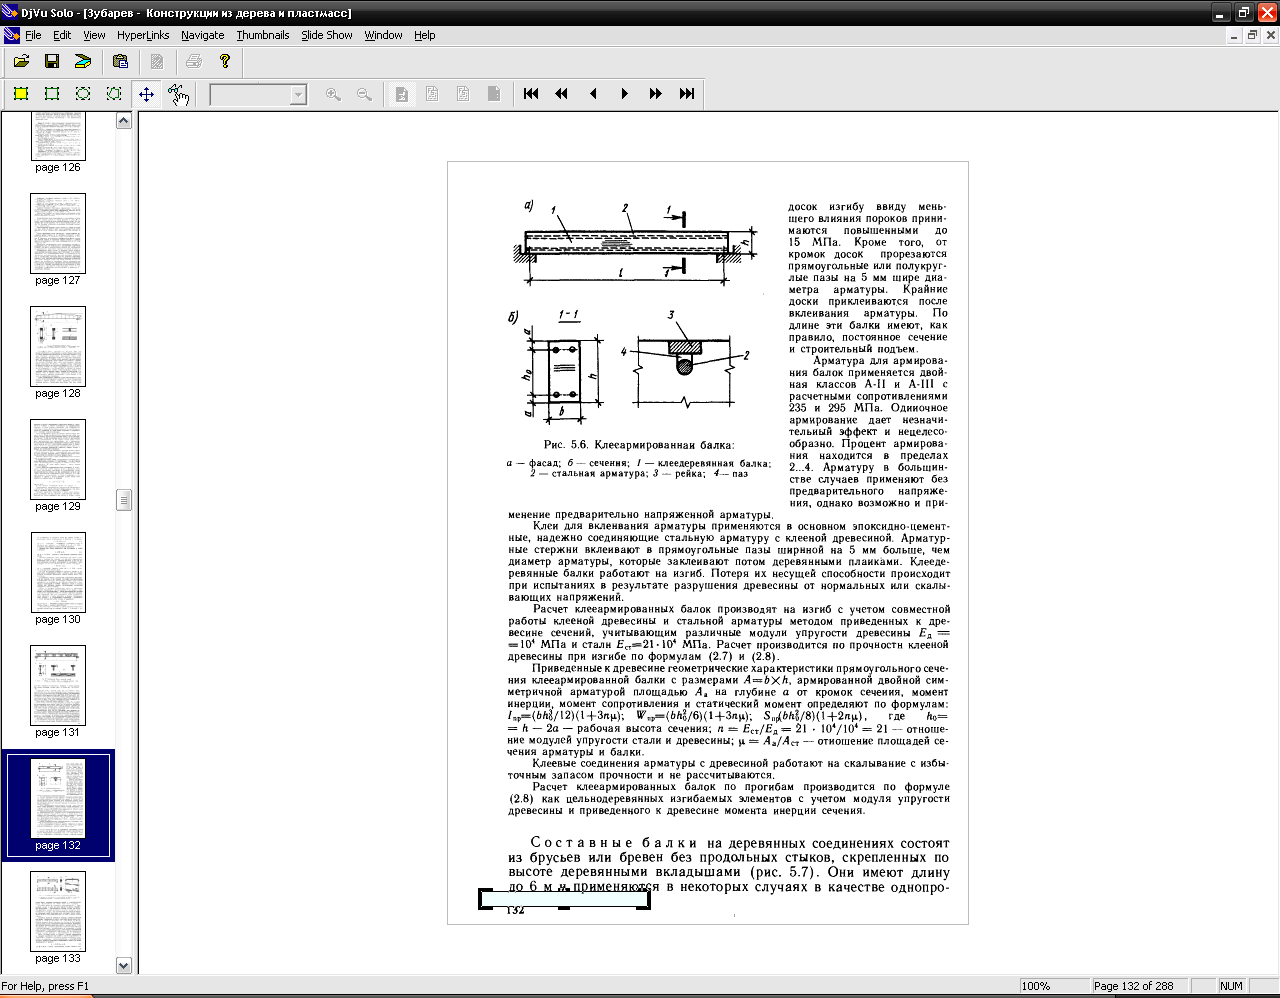Image resolution: width=1280 pixels, height=998 pixels.
Task: Click the thumbnail panel scroll down arrow
Action: tap(124, 965)
